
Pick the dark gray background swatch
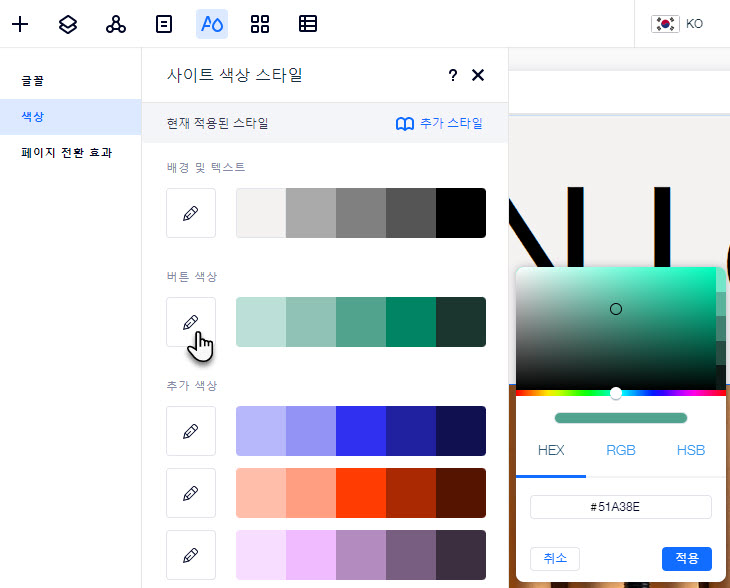coord(411,213)
